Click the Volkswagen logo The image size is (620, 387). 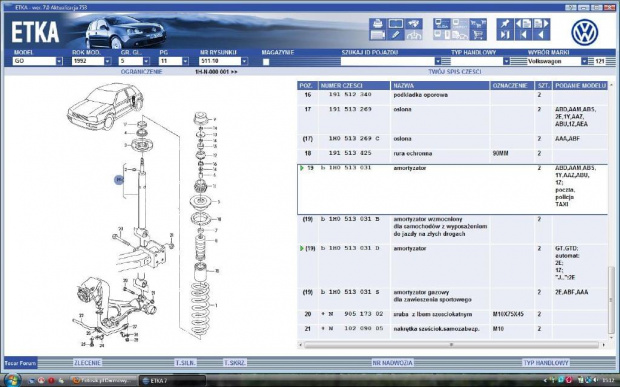(585, 32)
